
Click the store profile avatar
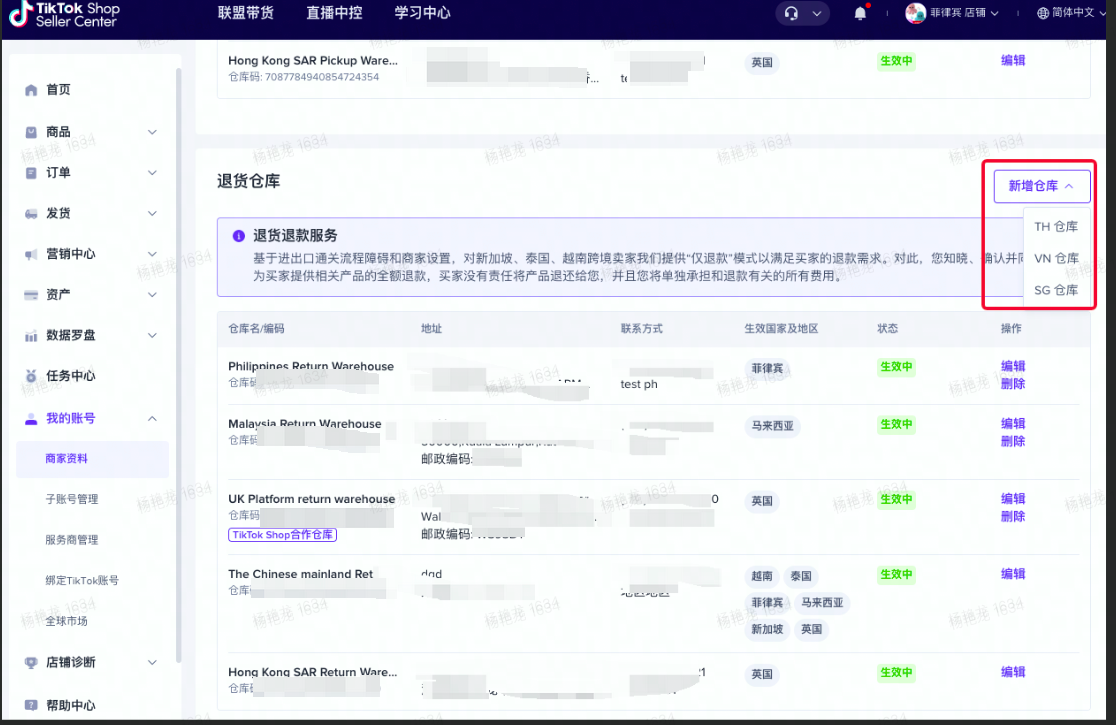(x=915, y=13)
